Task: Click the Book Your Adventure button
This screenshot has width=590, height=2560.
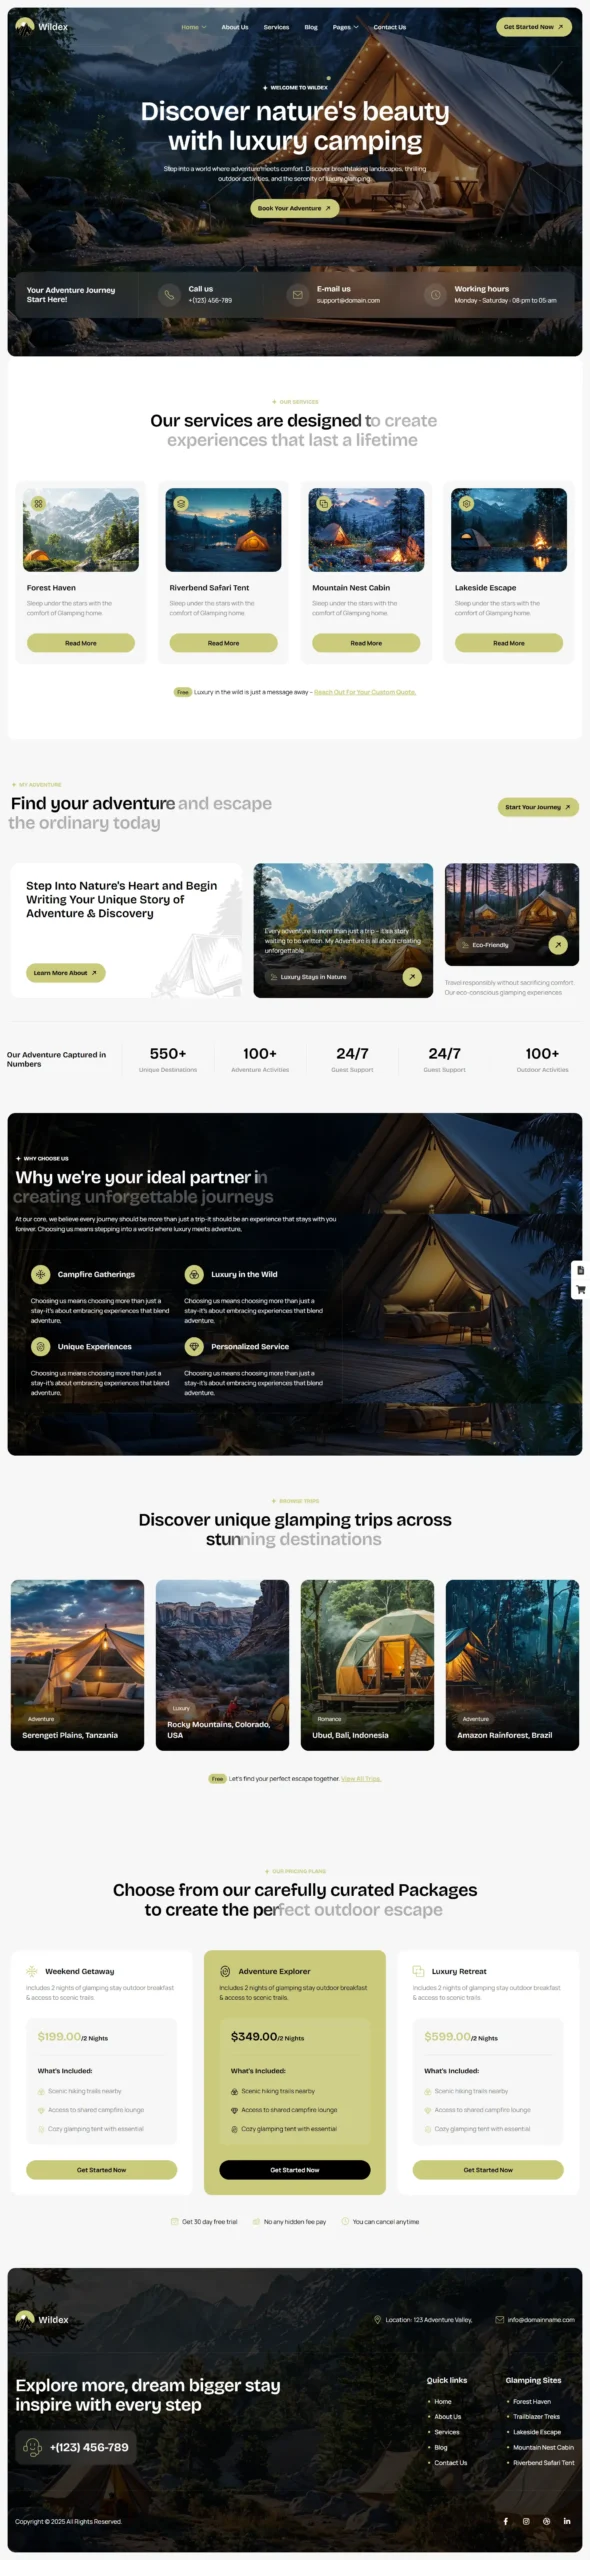Action: click(x=294, y=209)
